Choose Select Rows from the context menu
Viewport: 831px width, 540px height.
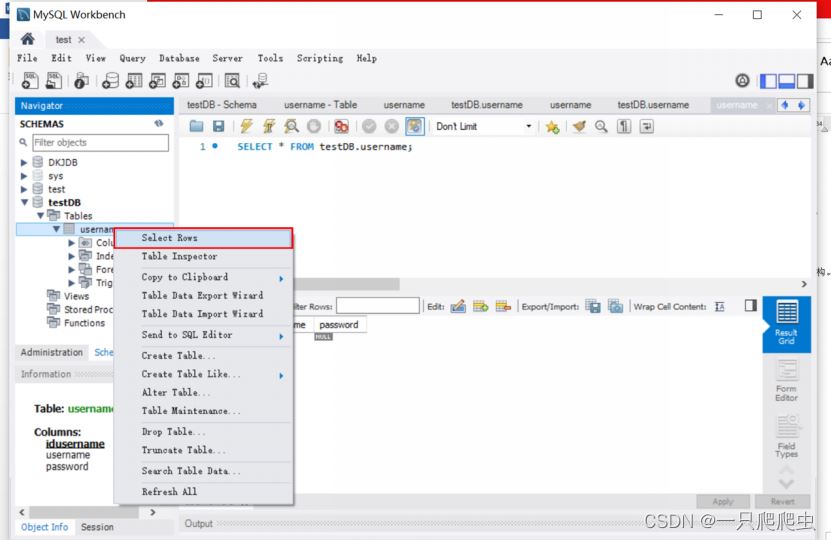coord(202,238)
